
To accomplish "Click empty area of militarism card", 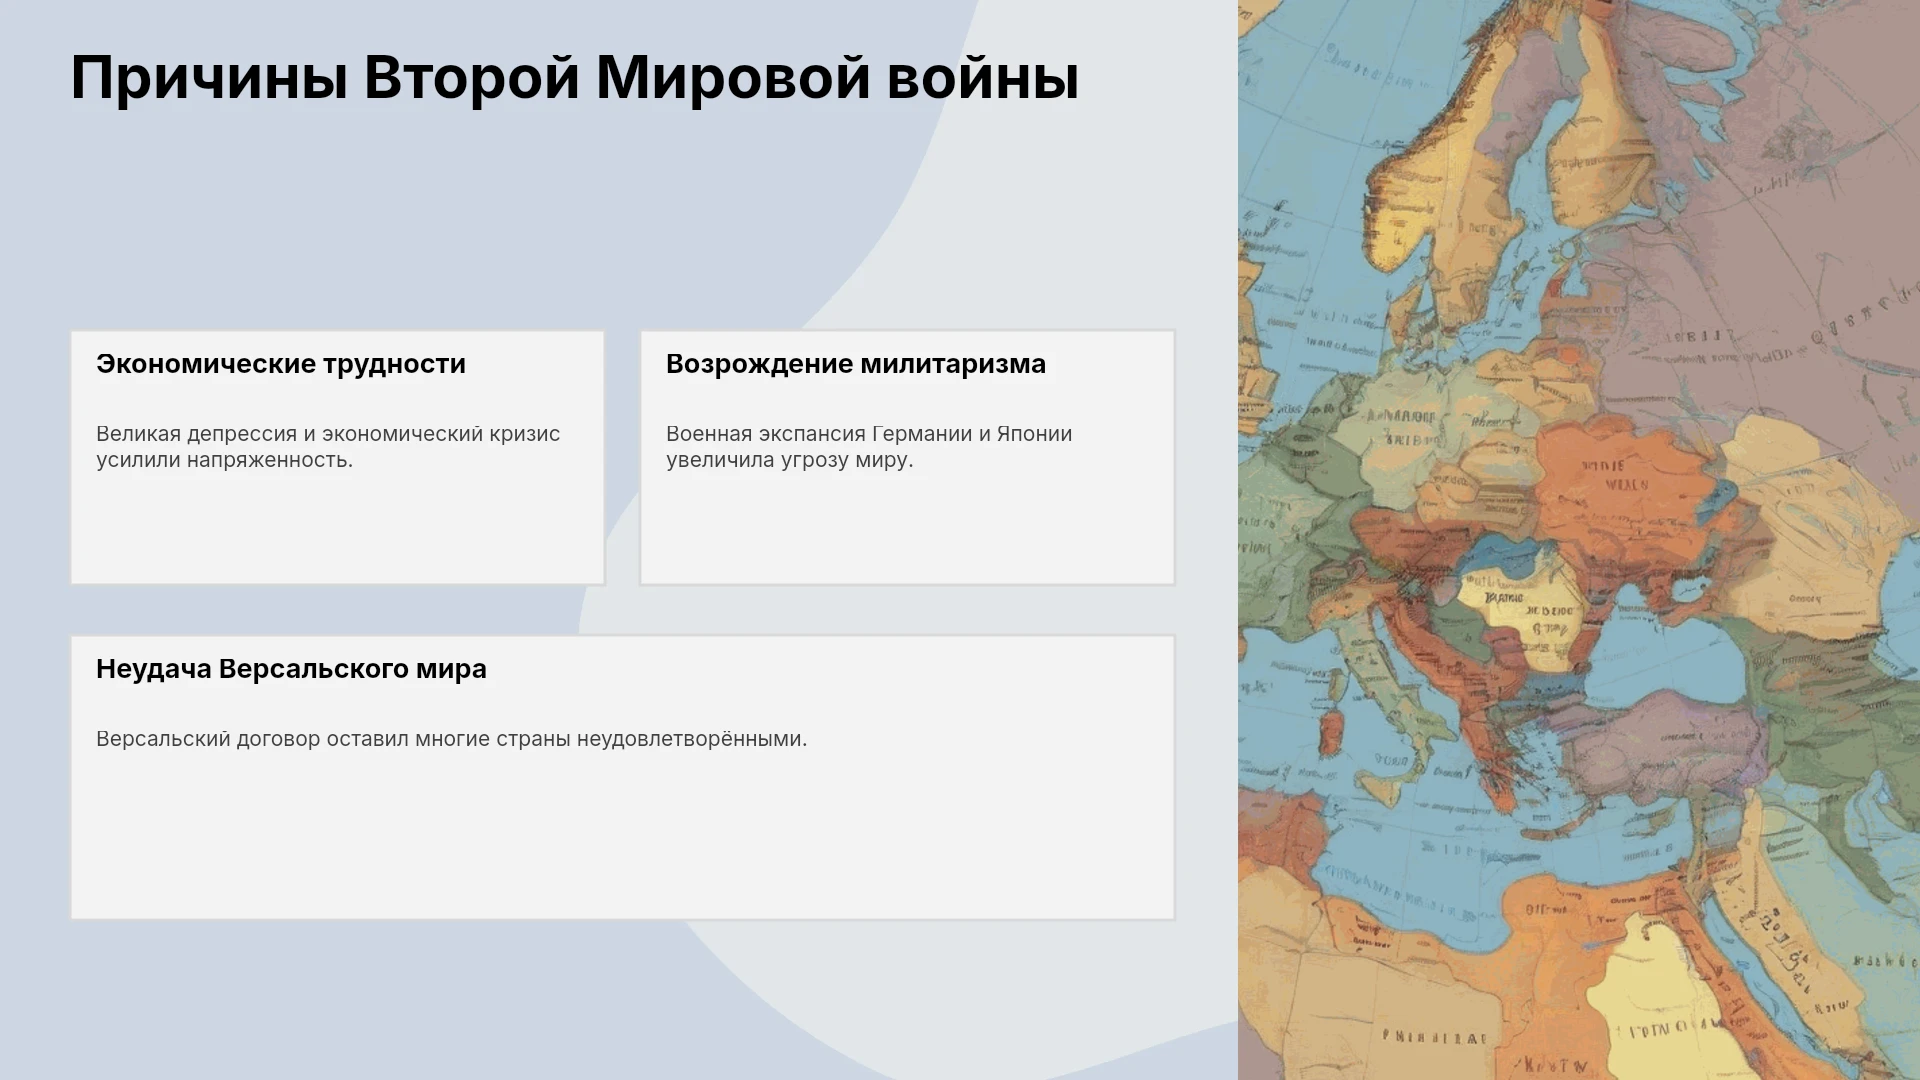I will (907, 530).
